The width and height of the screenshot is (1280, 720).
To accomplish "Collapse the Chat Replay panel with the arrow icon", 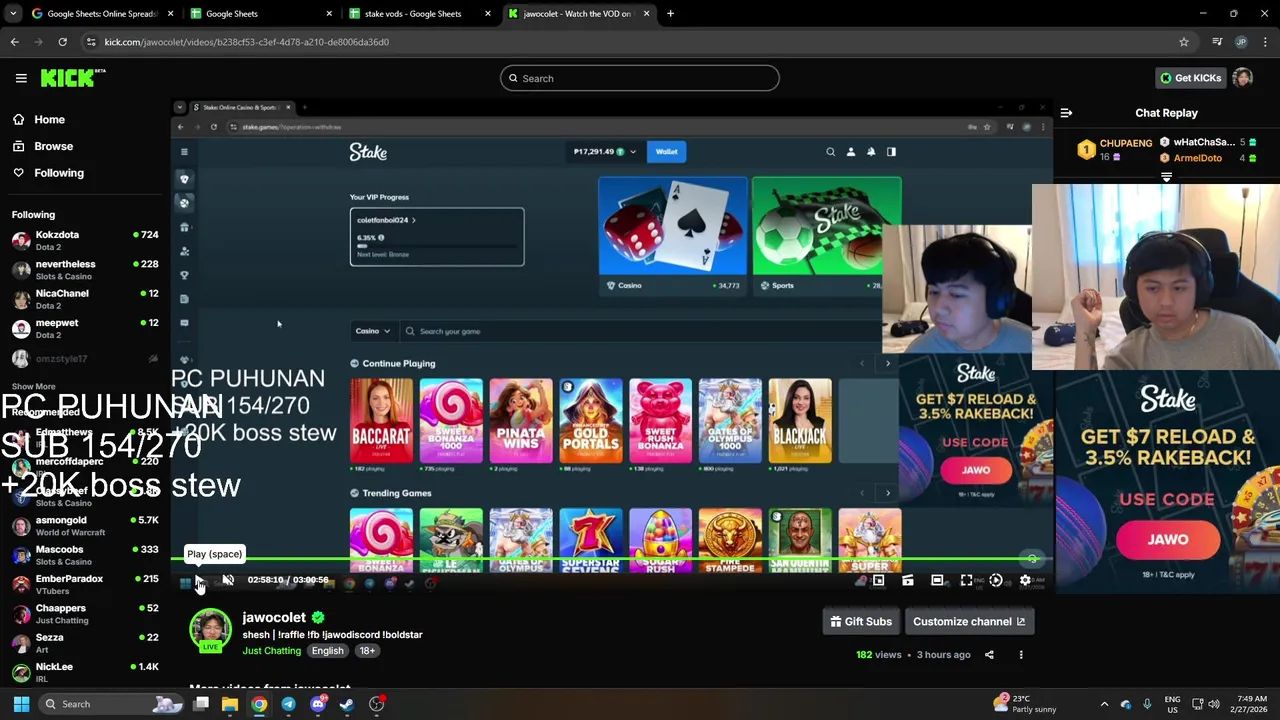I will point(1066,113).
